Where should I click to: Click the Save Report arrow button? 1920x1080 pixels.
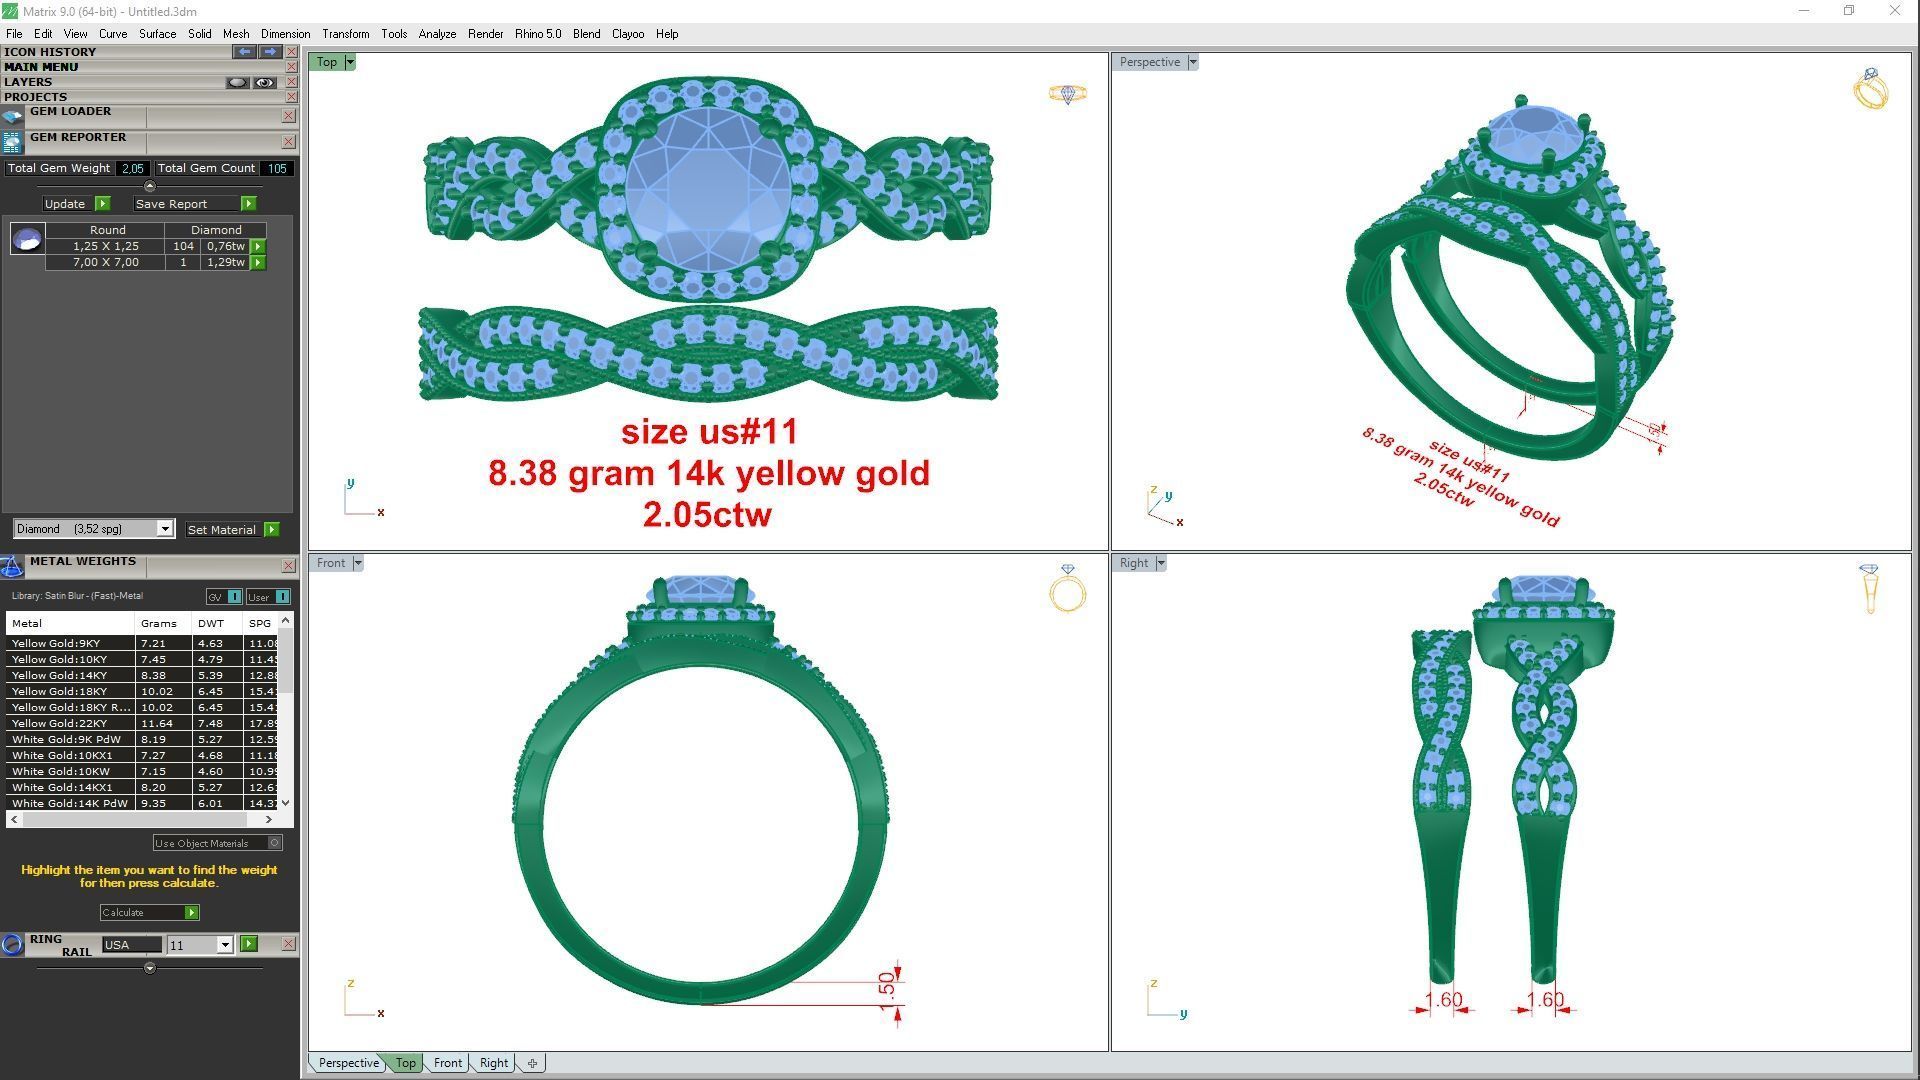tap(248, 204)
